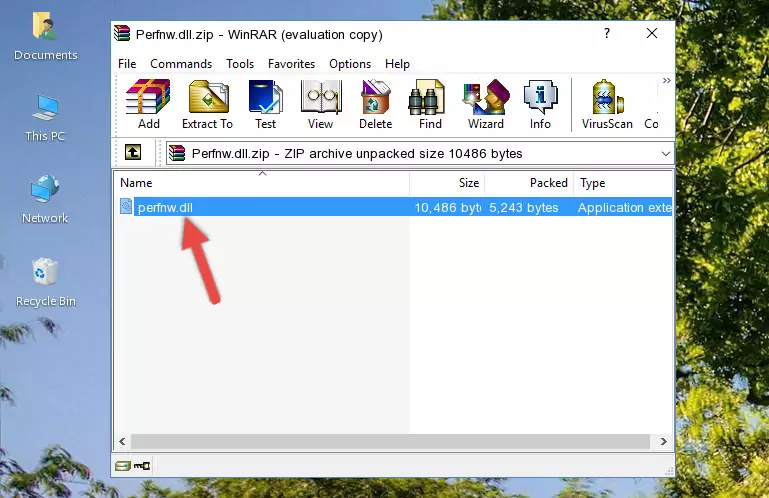Screen dimensions: 769x498
Task: Open the View toolbar icon
Action: pos(321,105)
